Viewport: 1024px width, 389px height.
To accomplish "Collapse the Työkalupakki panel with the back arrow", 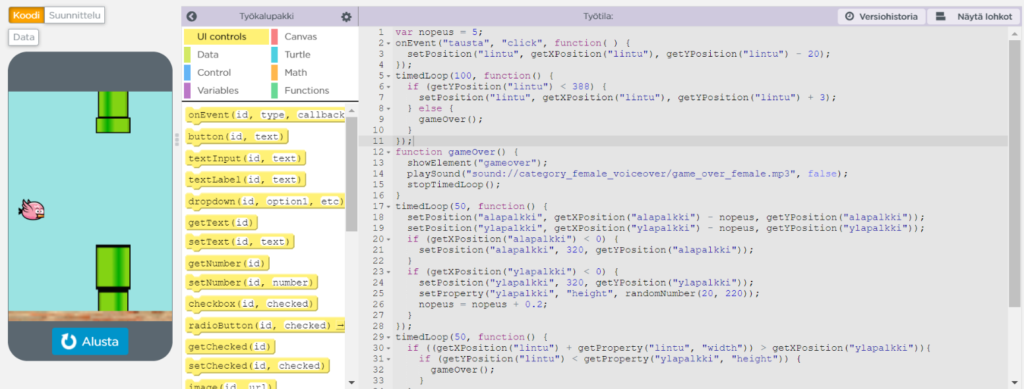I will [191, 17].
